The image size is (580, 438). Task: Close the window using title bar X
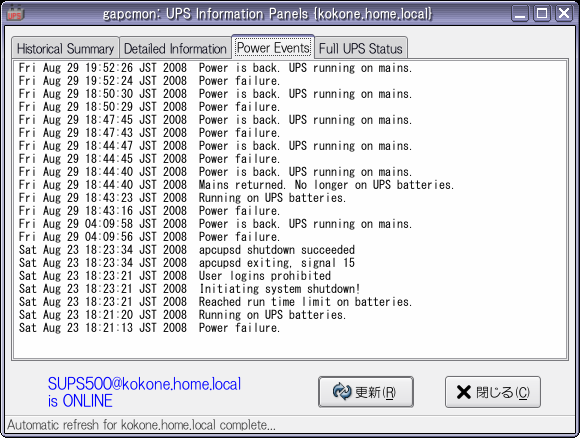[564, 14]
